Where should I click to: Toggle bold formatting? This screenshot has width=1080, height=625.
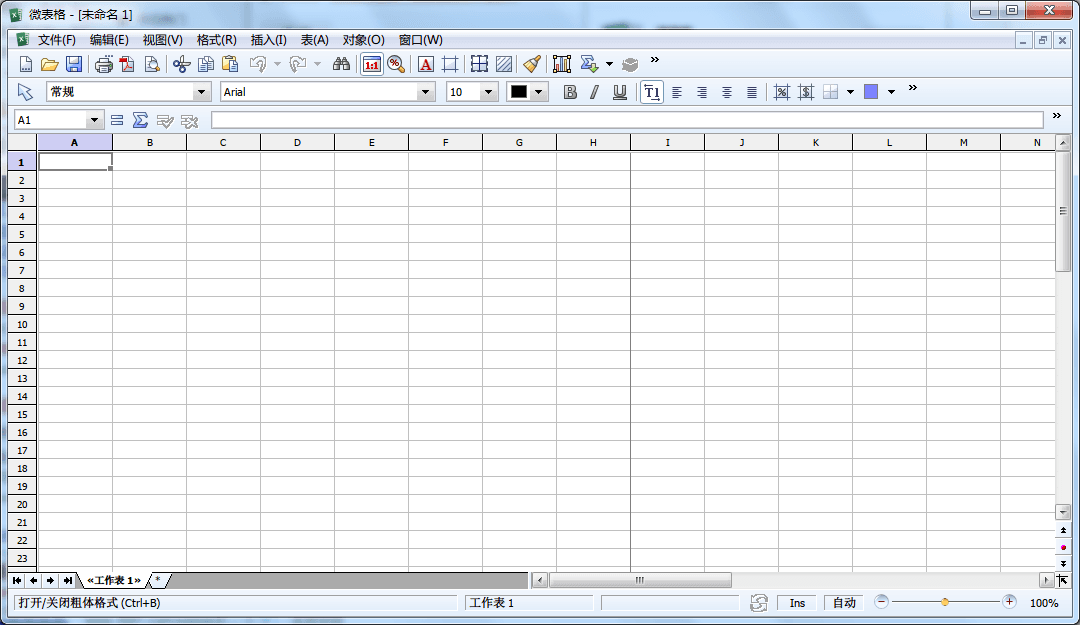click(x=570, y=92)
